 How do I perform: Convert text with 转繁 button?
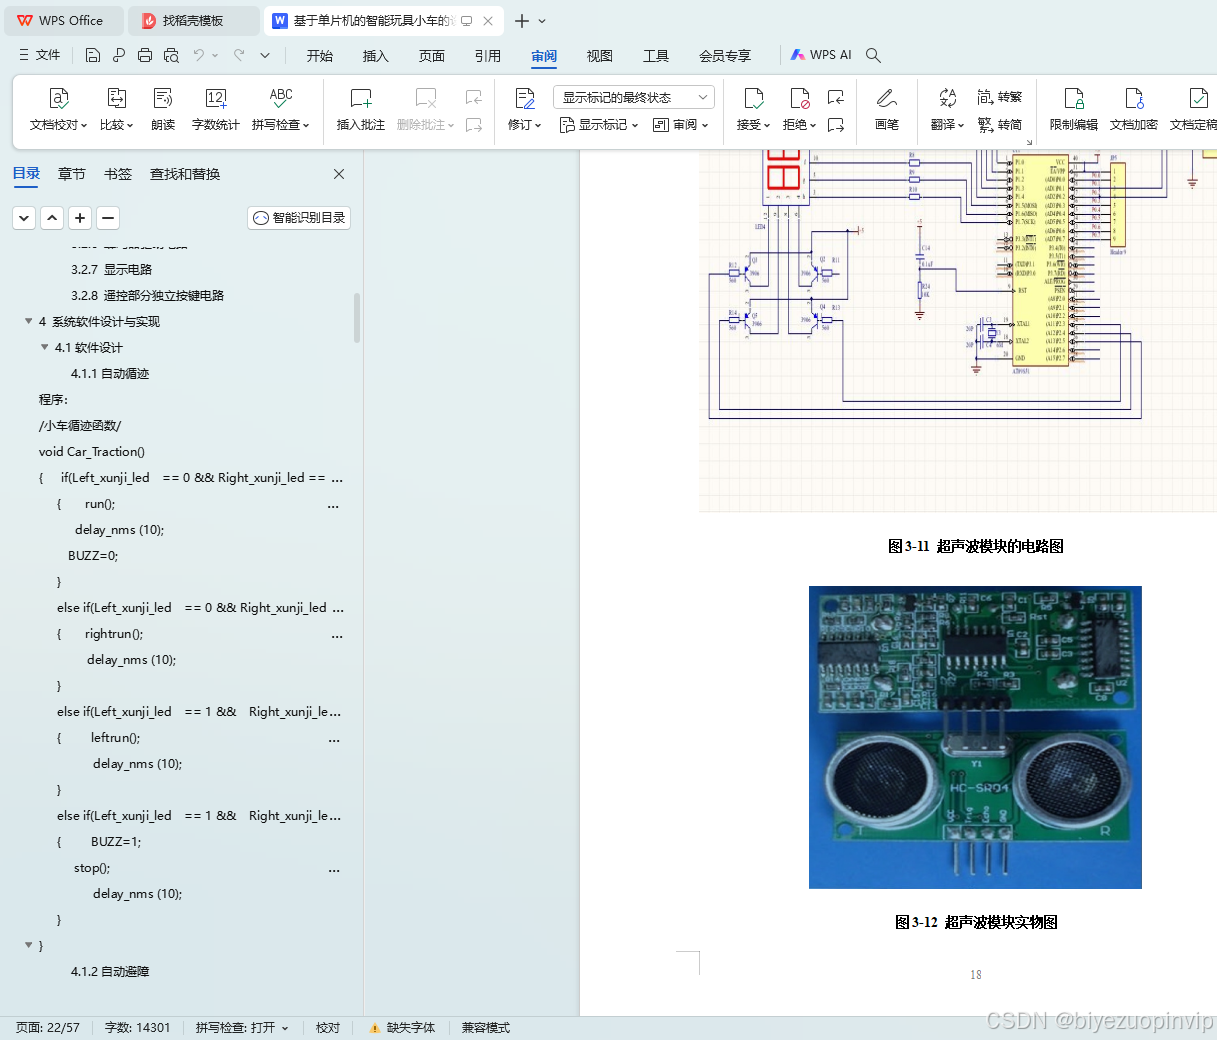pyautogui.click(x=1000, y=97)
